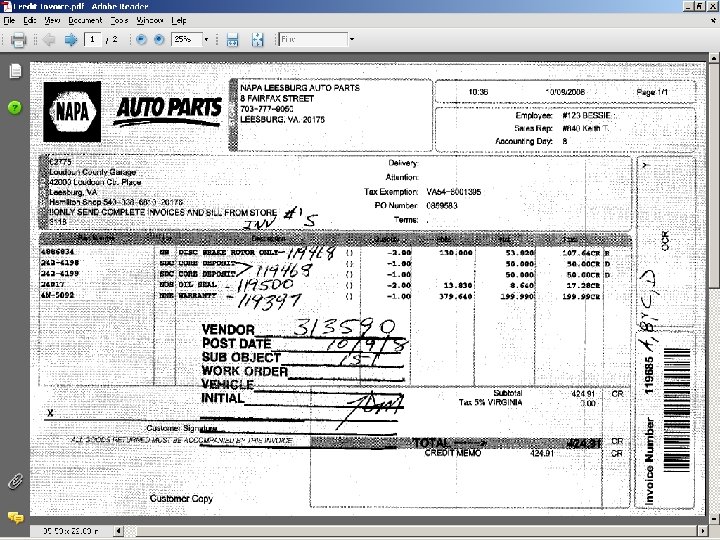
Task: Close the Adobe Reader window
Action: click(712, 6)
